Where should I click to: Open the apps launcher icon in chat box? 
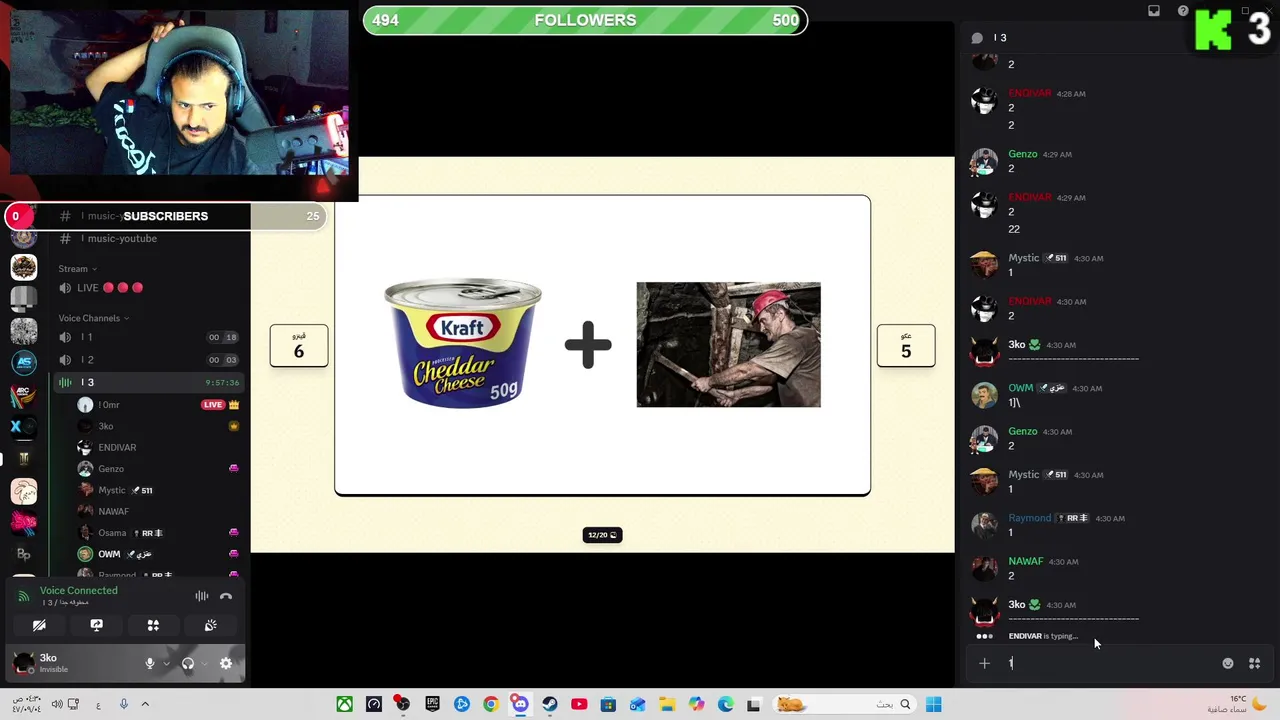coord(1254,663)
